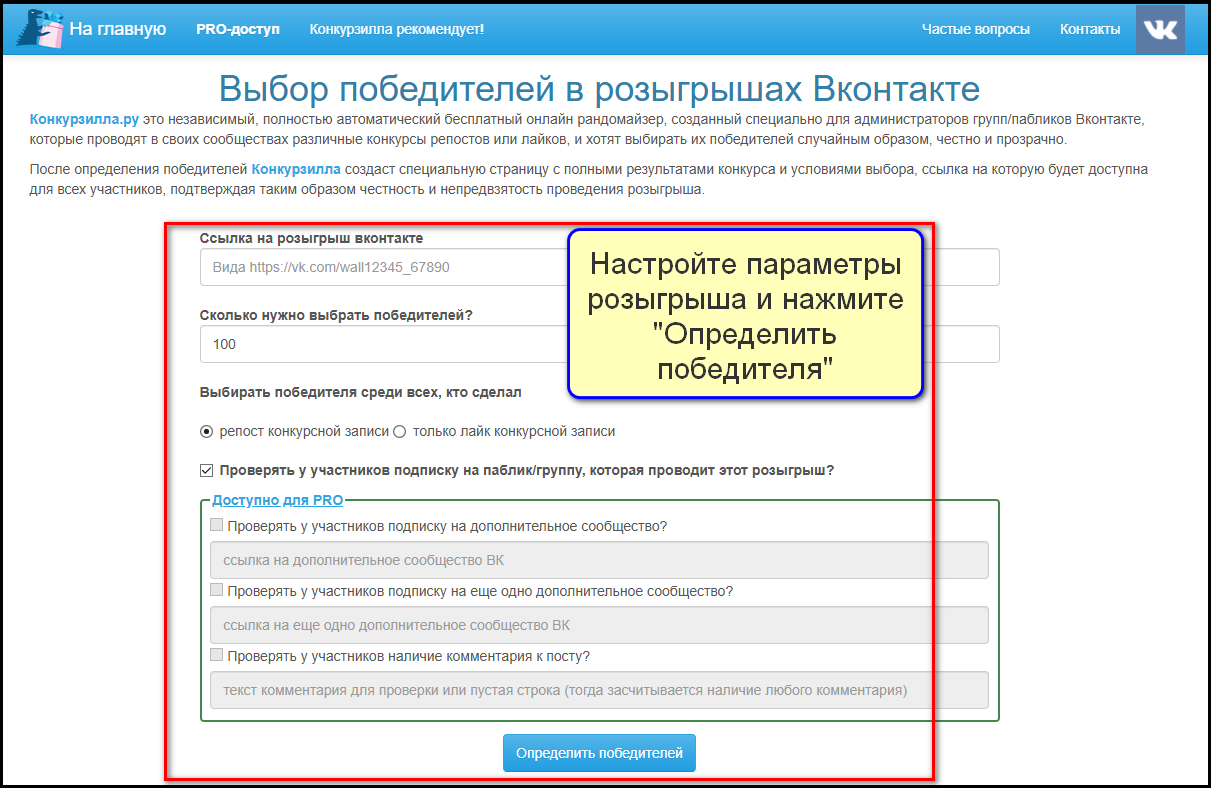This screenshot has height=788, width=1211.
Task: Open the PRO-доступ menu item
Action: [x=238, y=29]
